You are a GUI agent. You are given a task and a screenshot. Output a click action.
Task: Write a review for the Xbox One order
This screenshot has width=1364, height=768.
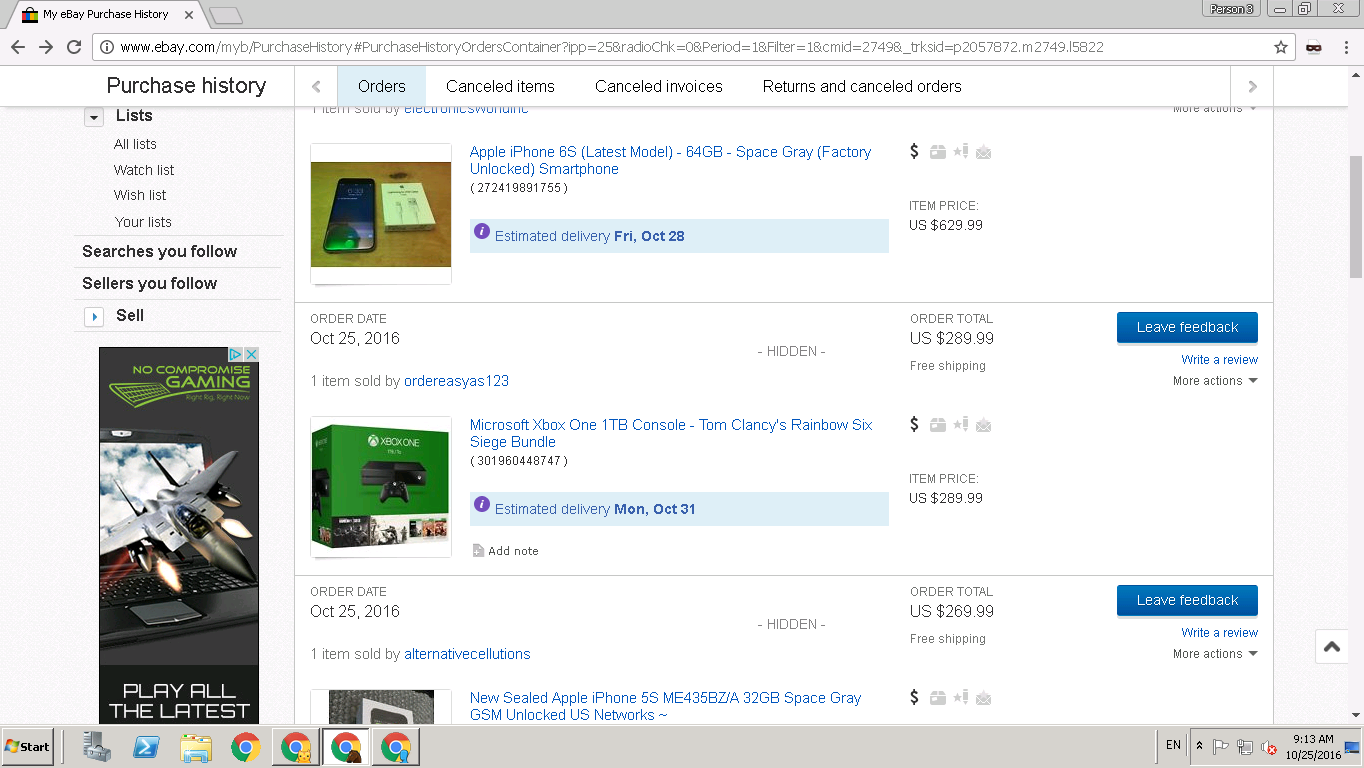coord(1220,360)
